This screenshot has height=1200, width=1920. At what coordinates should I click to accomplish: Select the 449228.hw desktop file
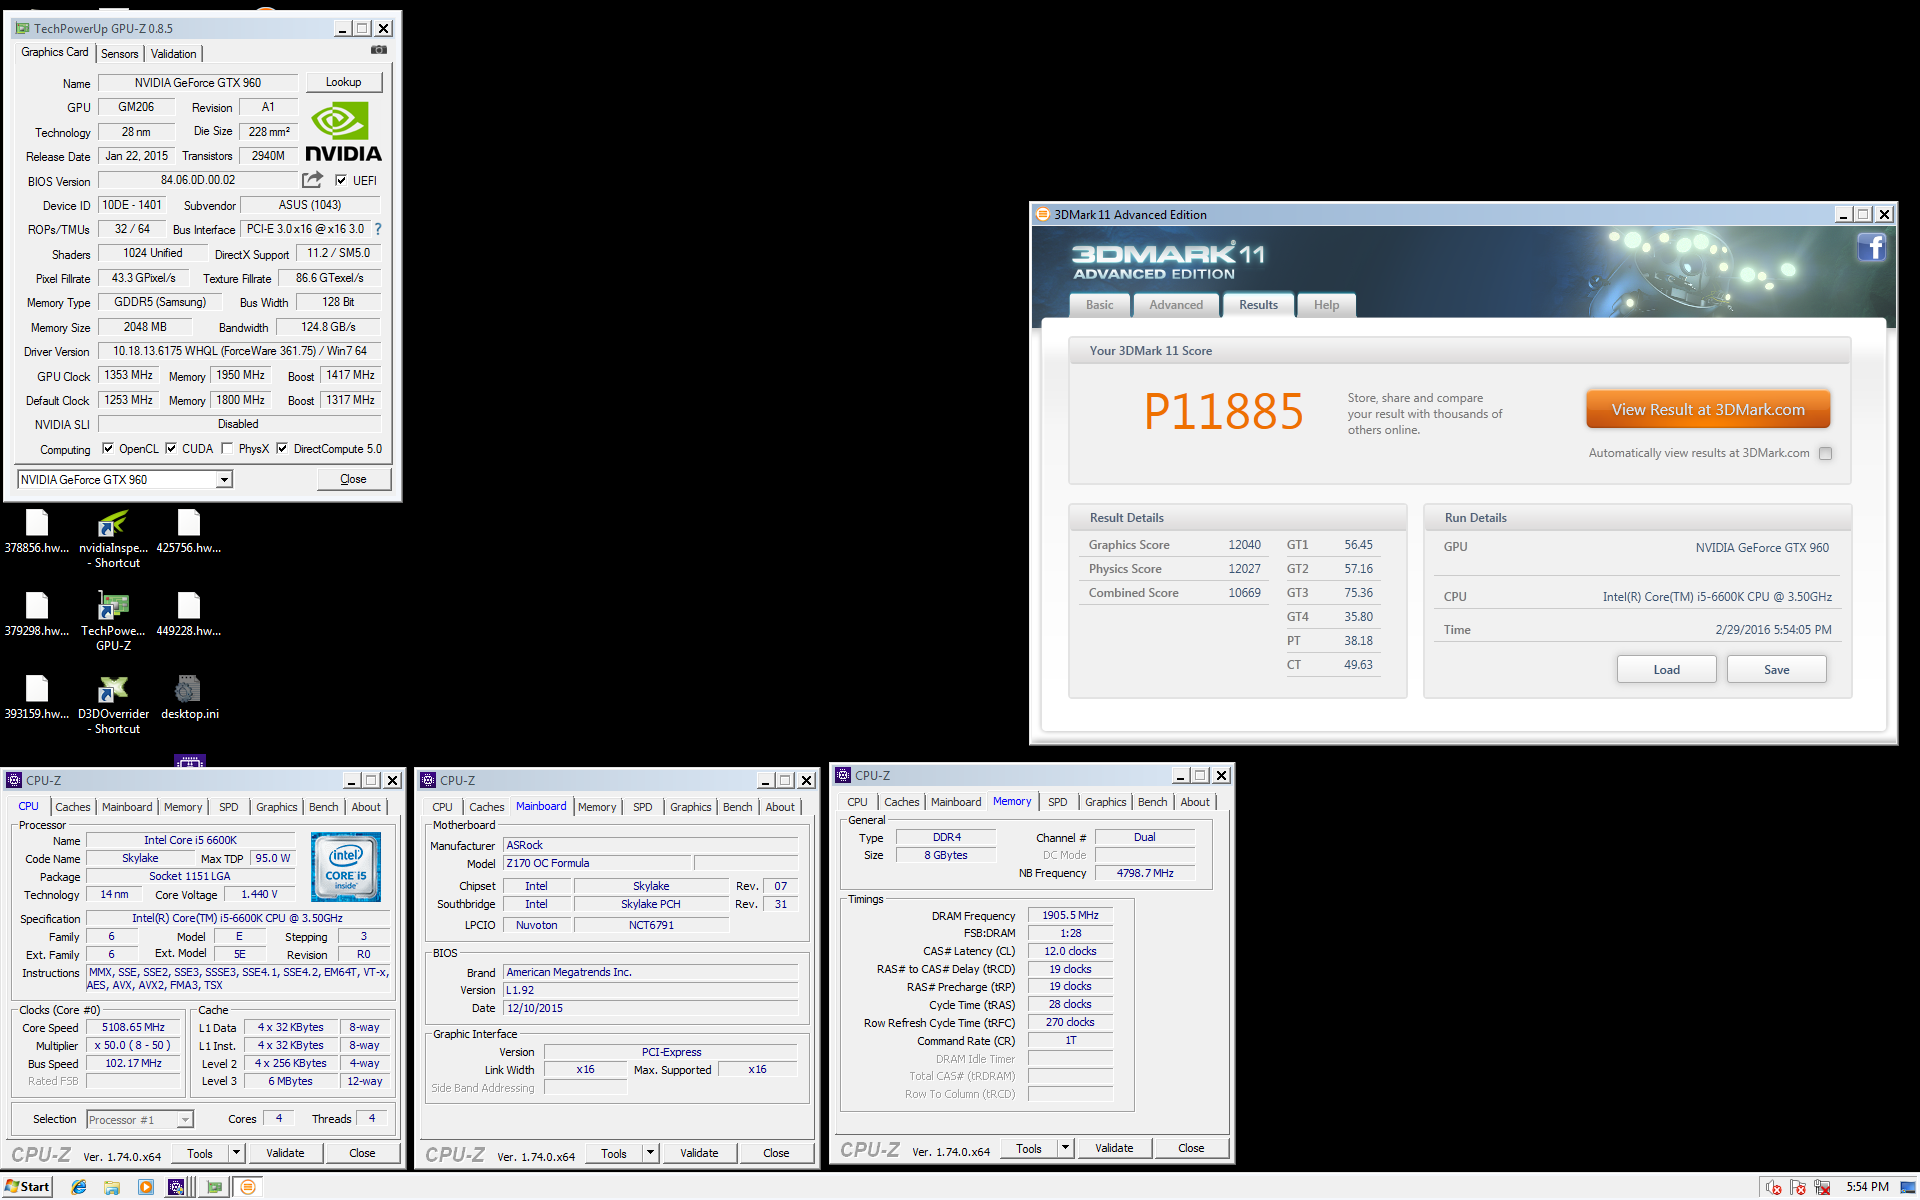(189, 615)
